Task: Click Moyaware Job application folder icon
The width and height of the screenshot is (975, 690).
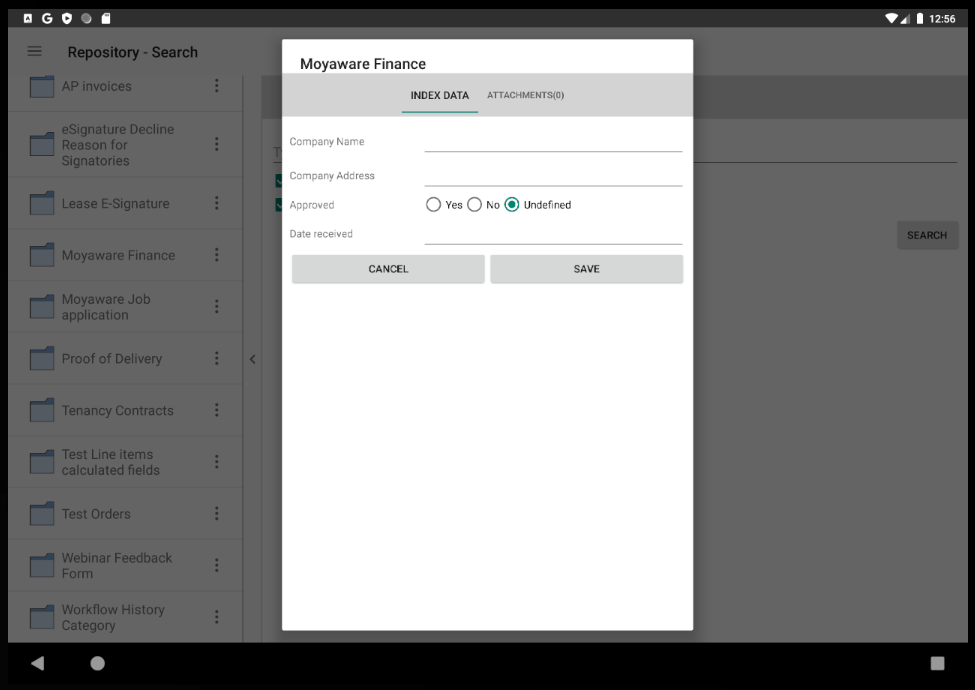Action: (42, 307)
